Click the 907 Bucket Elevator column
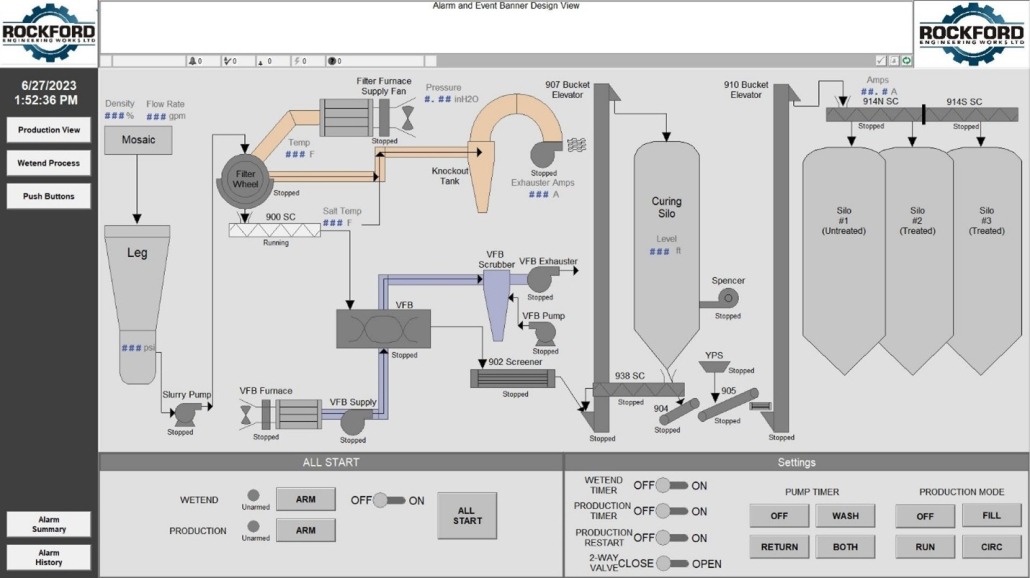The image size is (1030, 578). click(601, 256)
